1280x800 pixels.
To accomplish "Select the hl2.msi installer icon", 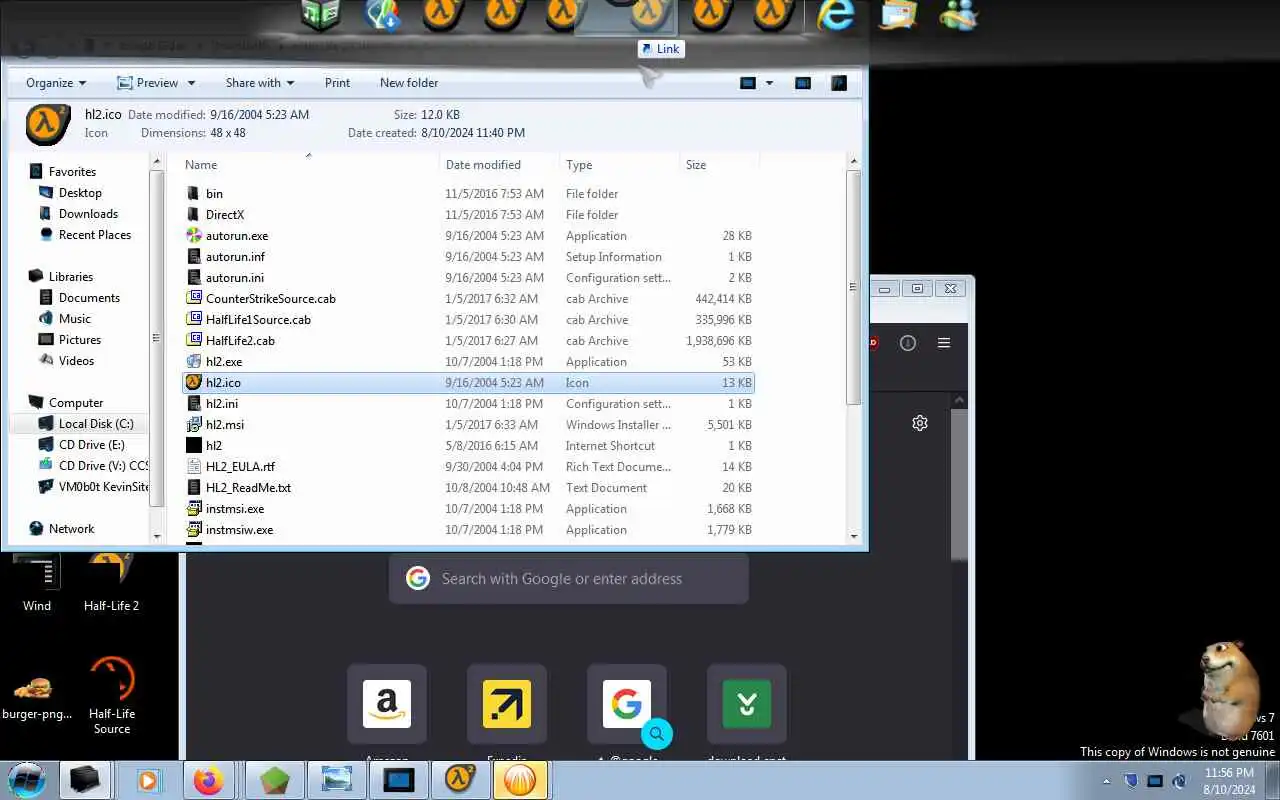I will pos(194,425).
